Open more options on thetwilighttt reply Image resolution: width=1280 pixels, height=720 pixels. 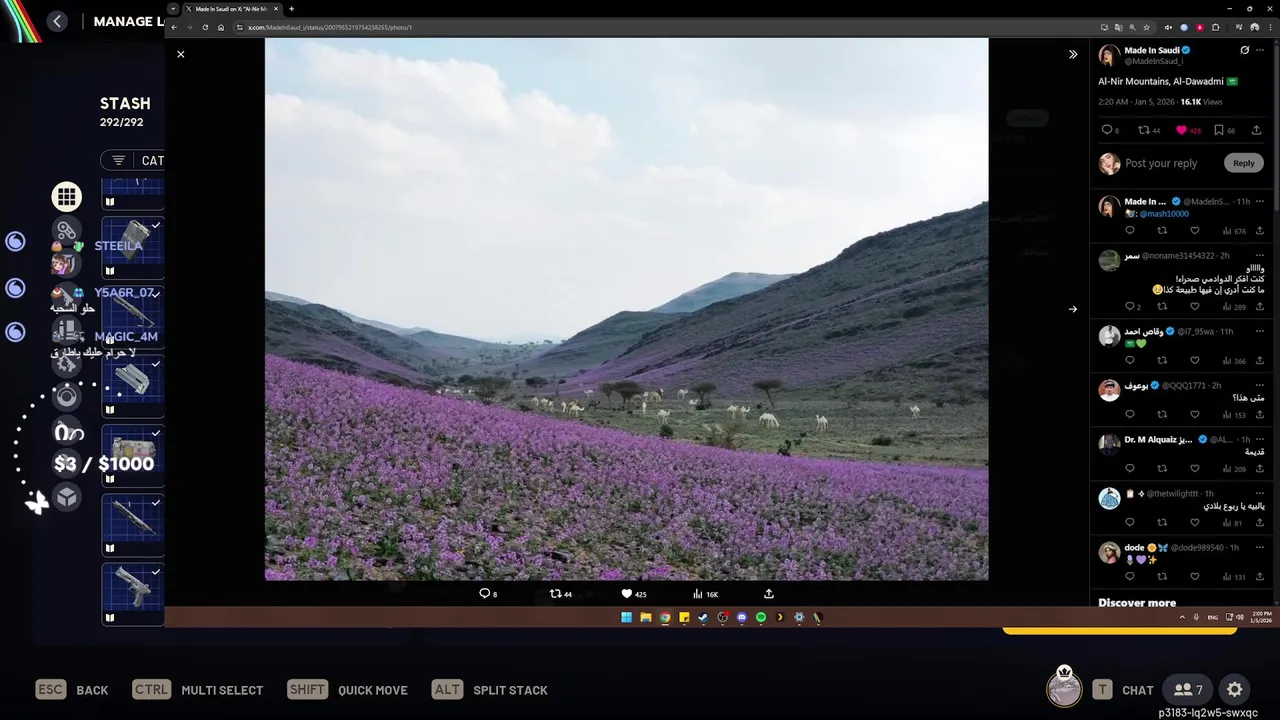coord(1260,493)
